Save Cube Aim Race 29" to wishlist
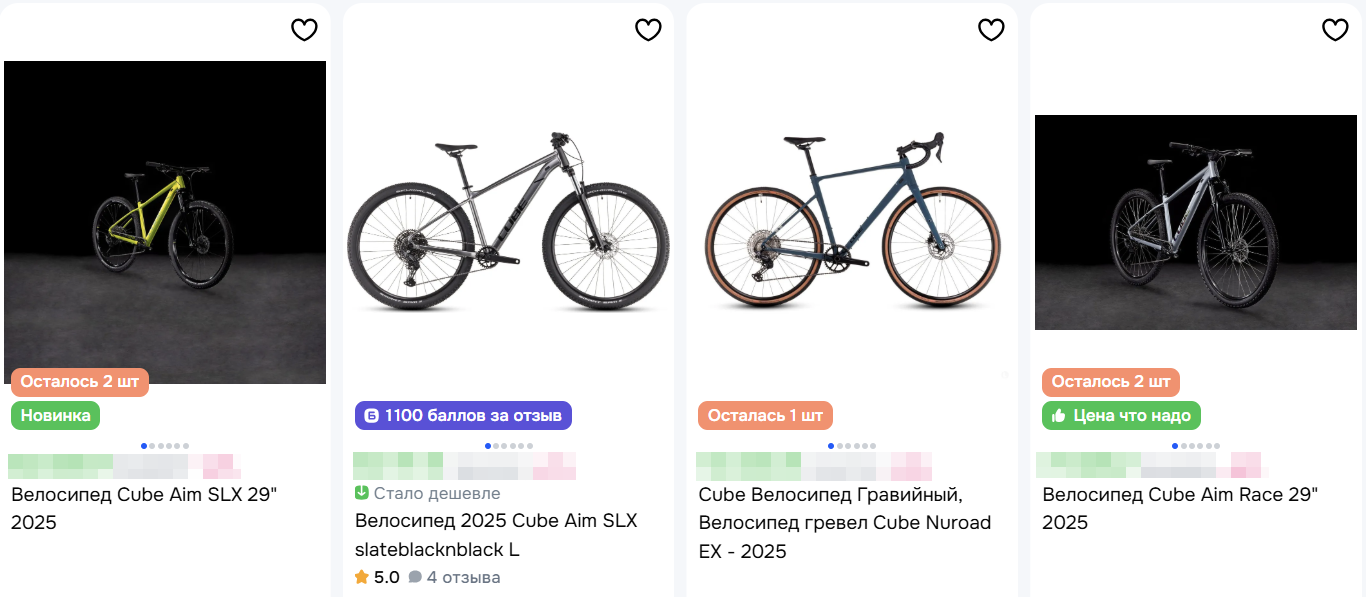 pos(1335,30)
